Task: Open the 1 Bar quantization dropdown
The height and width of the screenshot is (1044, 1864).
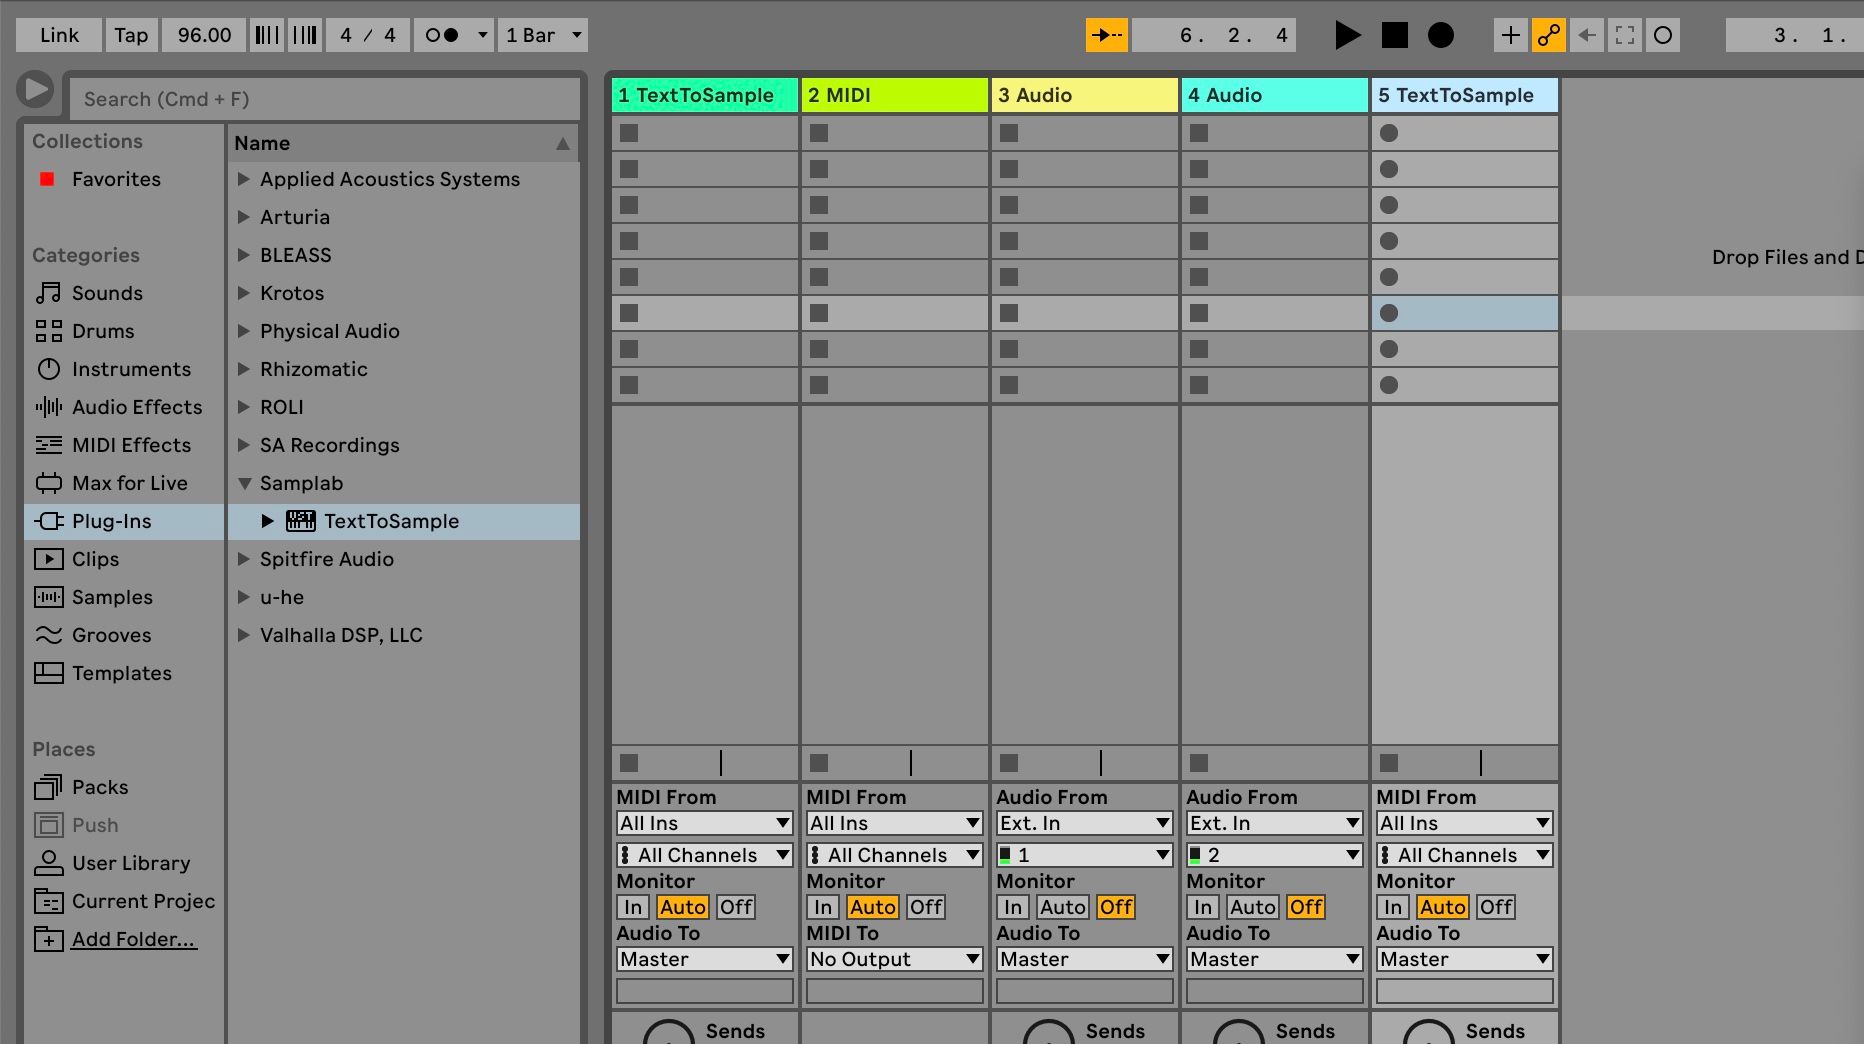Action: coord(543,34)
